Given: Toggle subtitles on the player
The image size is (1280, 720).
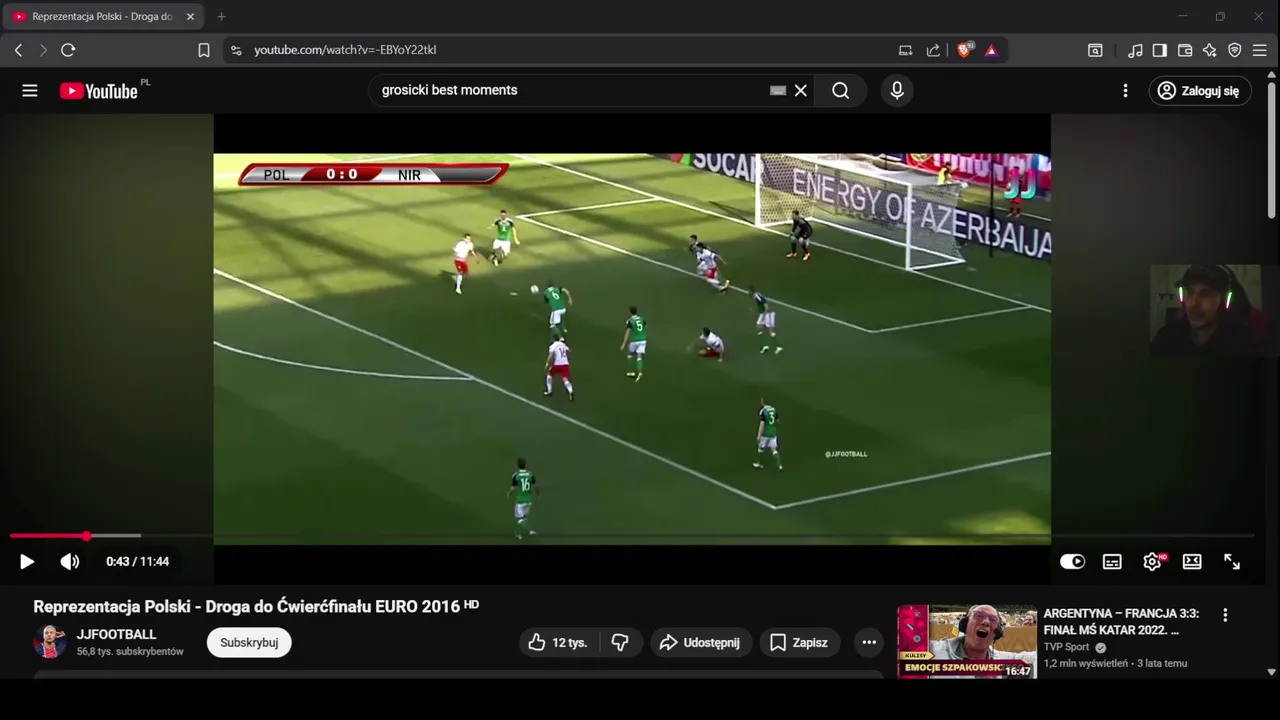Looking at the screenshot, I should [x=1112, y=562].
